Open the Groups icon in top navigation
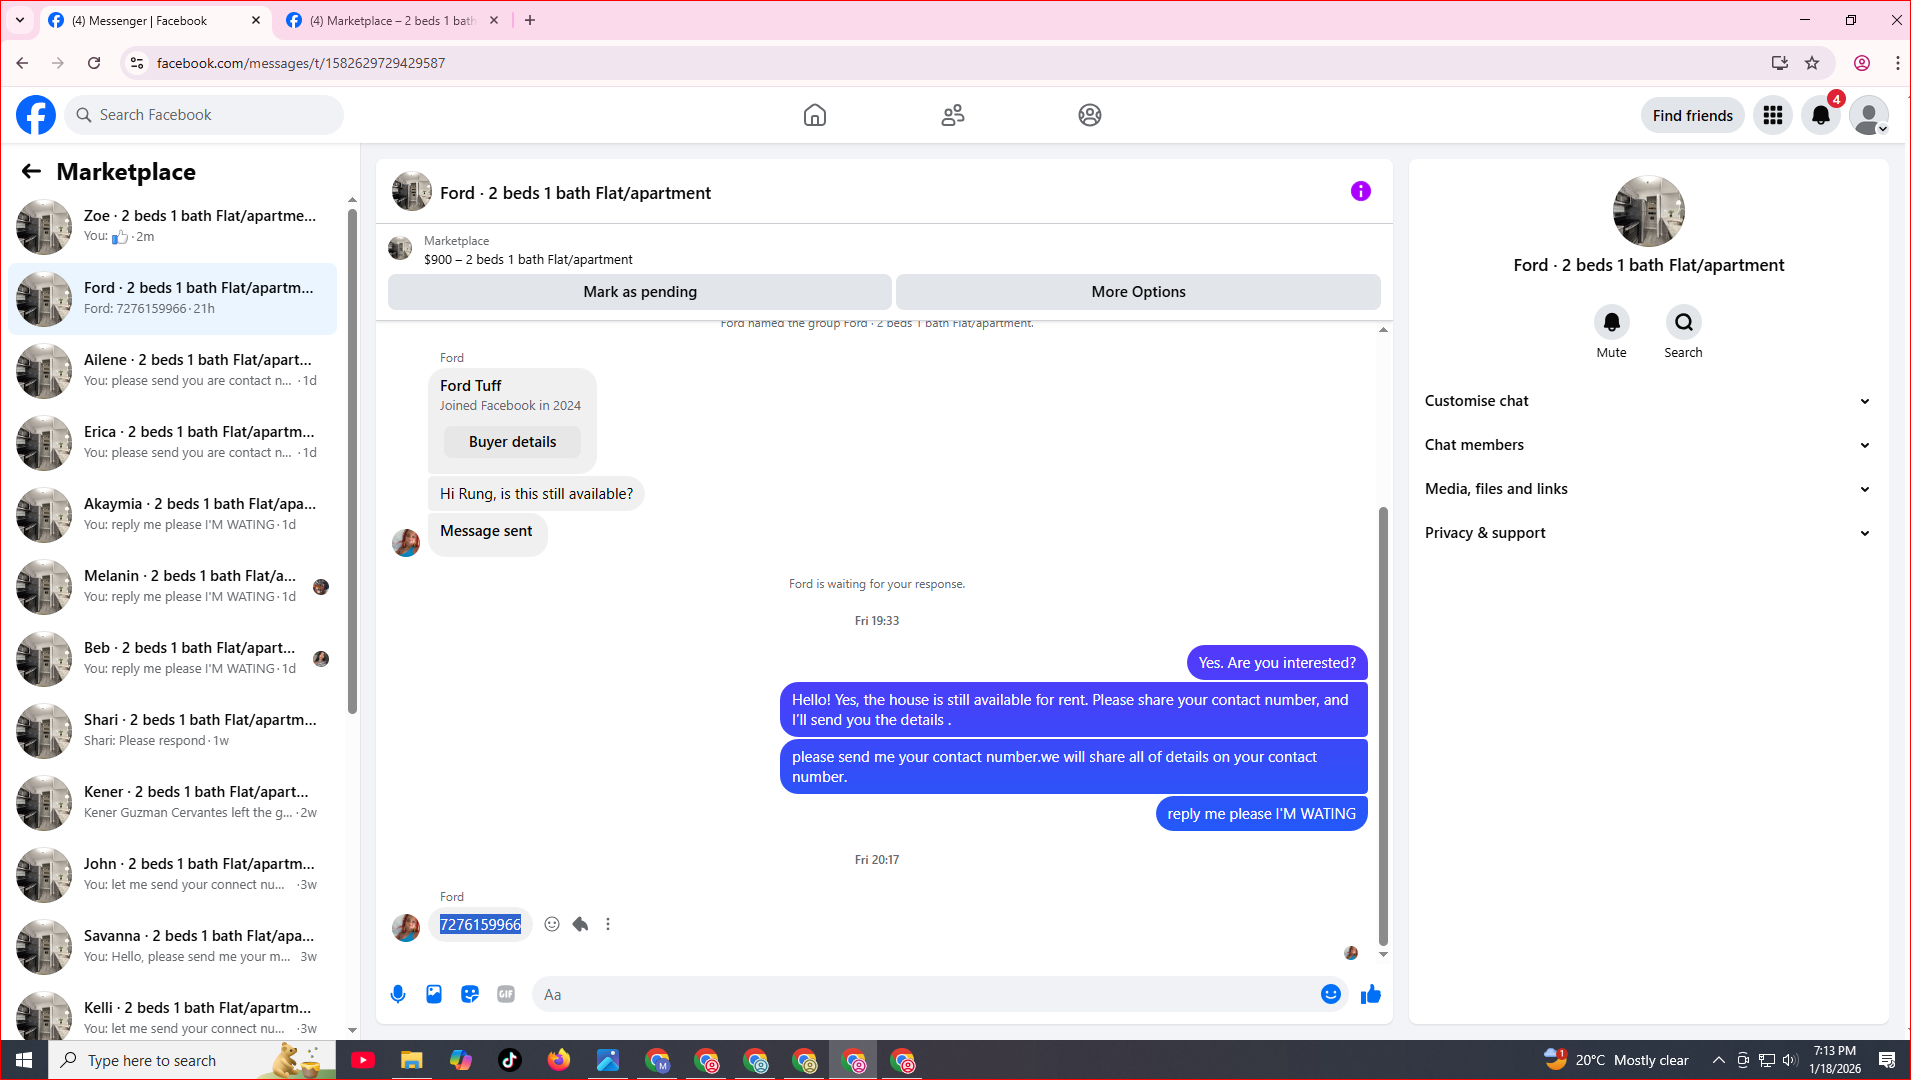 [x=1090, y=115]
